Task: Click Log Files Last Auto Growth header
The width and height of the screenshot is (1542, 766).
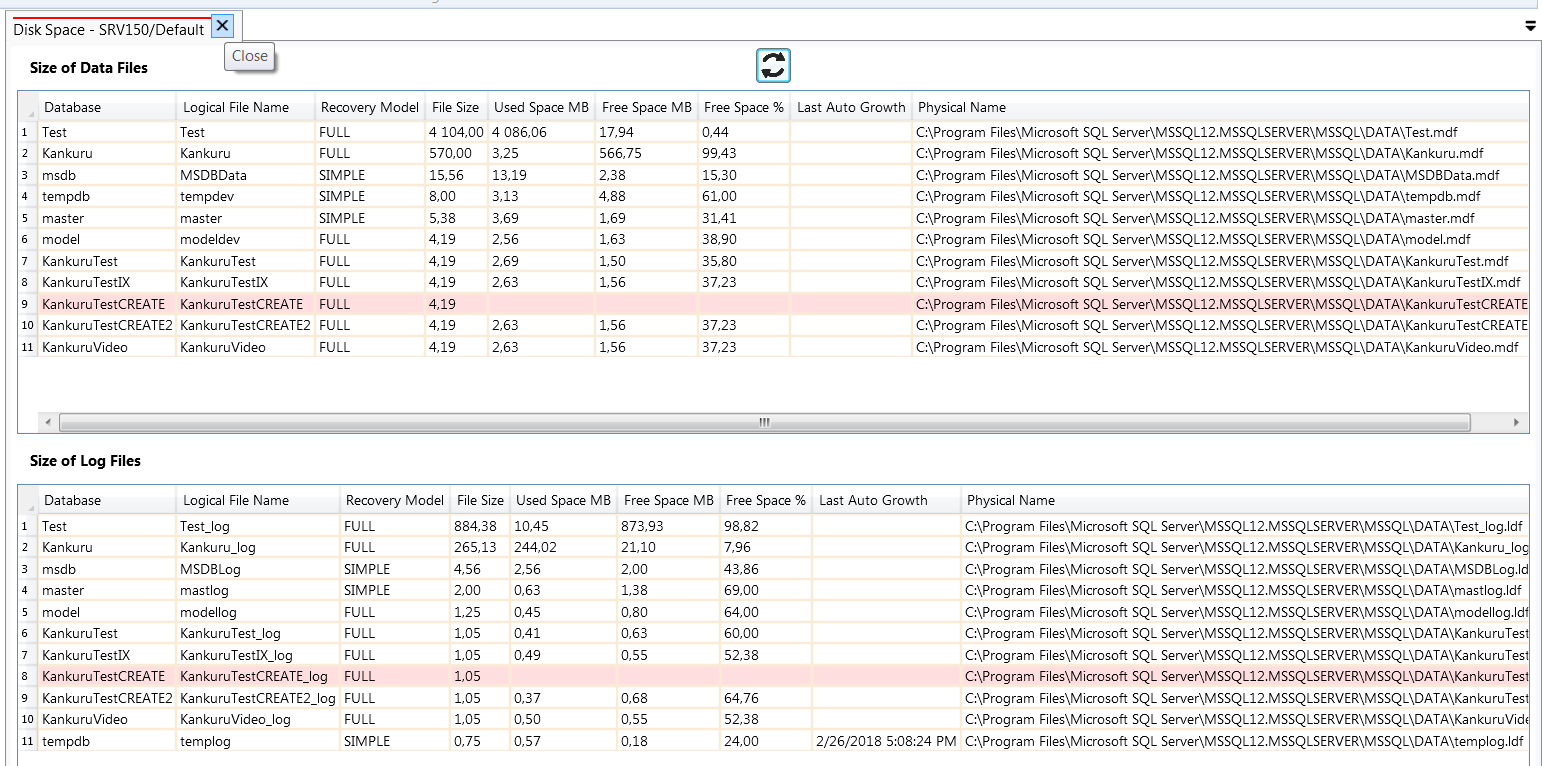Action: 886,500
